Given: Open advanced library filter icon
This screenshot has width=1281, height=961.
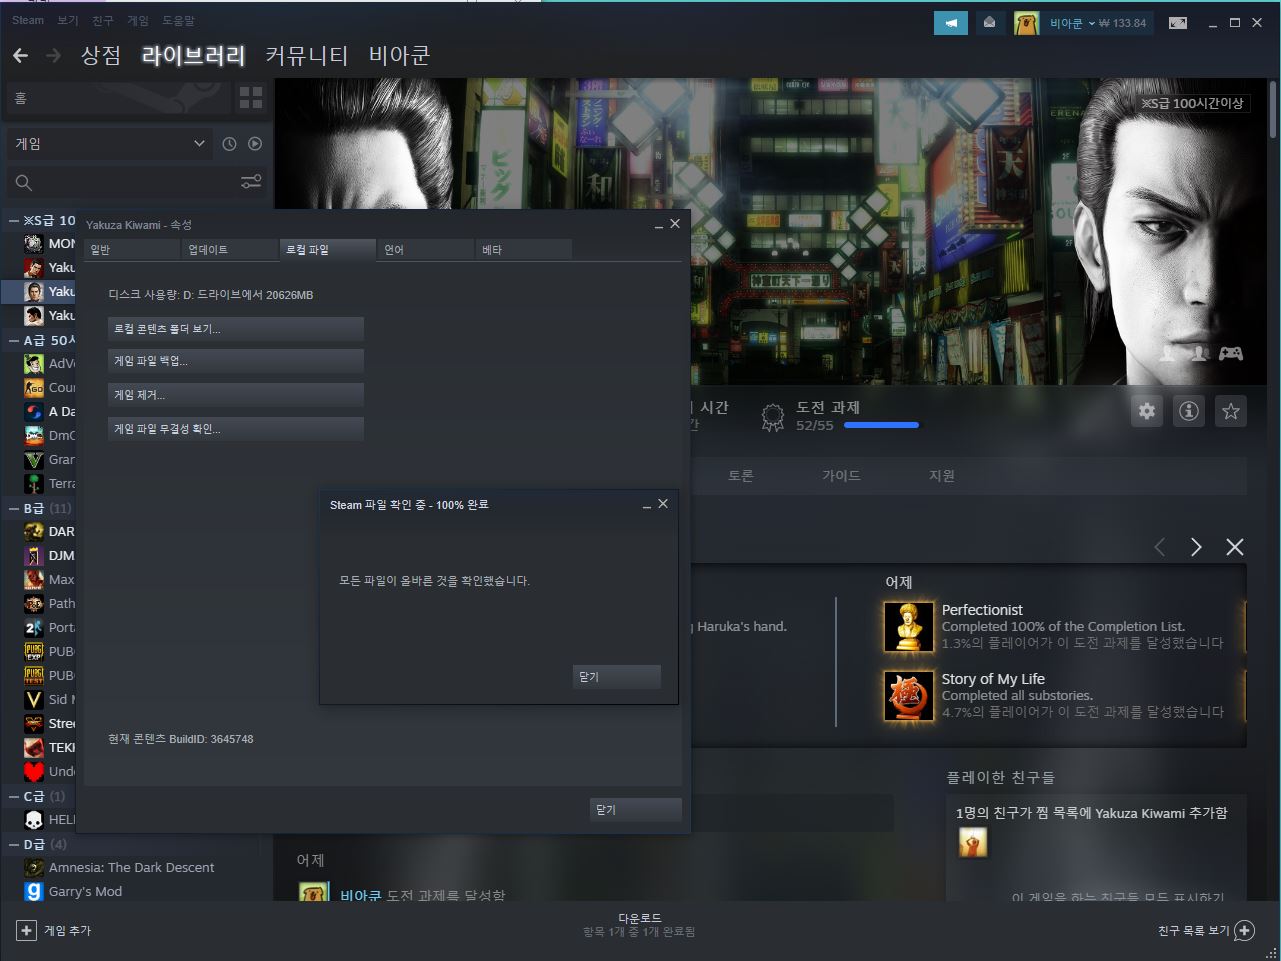Looking at the screenshot, I should [251, 181].
